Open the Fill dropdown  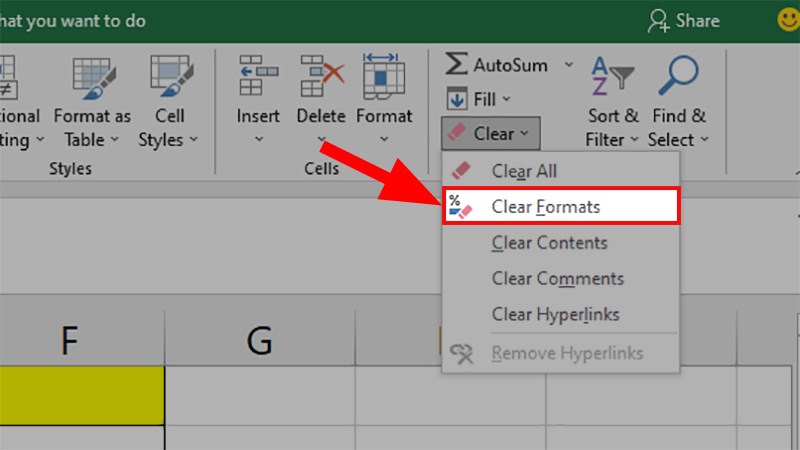click(478, 99)
